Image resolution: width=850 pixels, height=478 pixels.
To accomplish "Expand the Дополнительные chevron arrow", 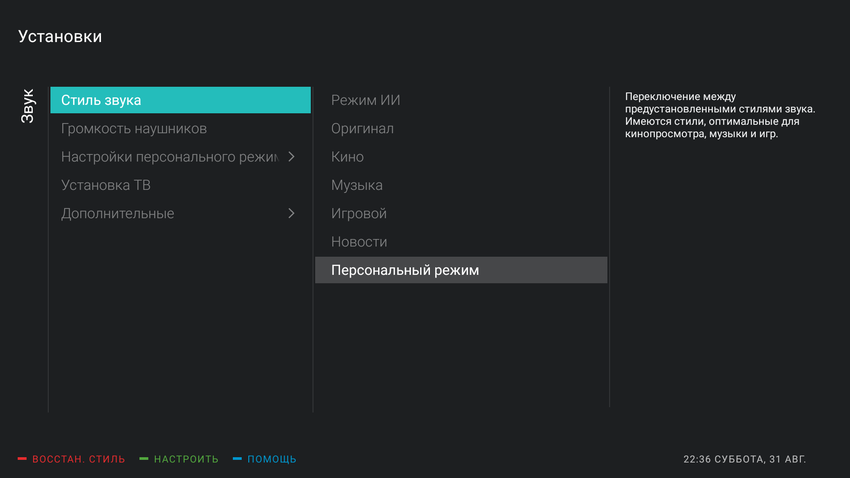I will (291, 213).
